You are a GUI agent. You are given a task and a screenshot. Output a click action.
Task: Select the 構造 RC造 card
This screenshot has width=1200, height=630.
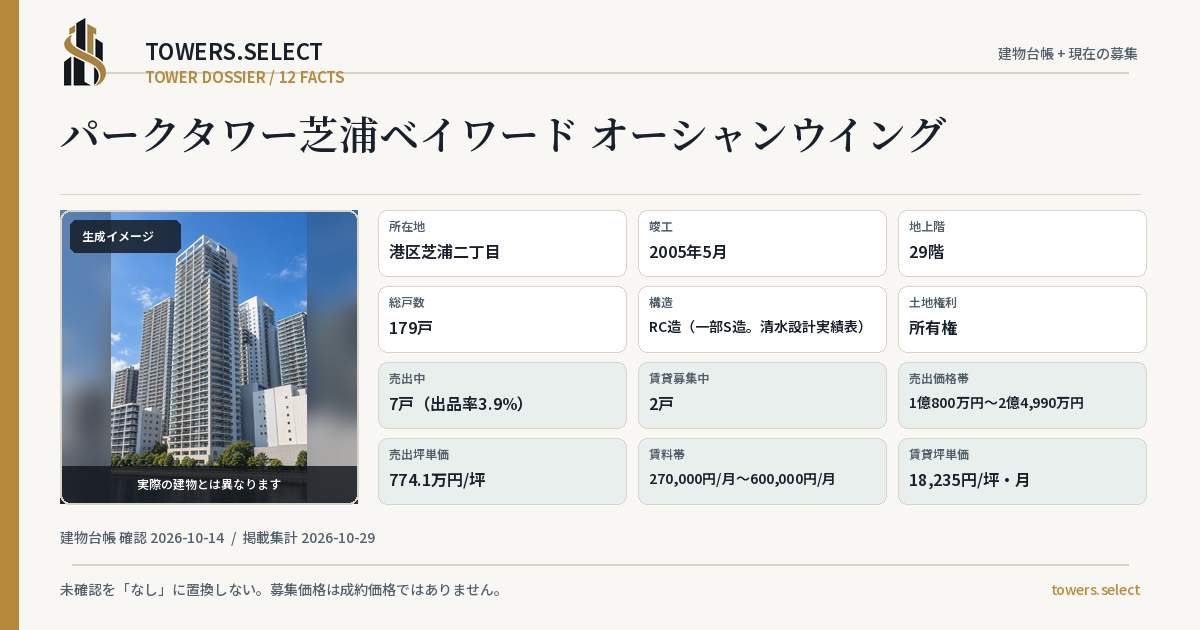[762, 319]
